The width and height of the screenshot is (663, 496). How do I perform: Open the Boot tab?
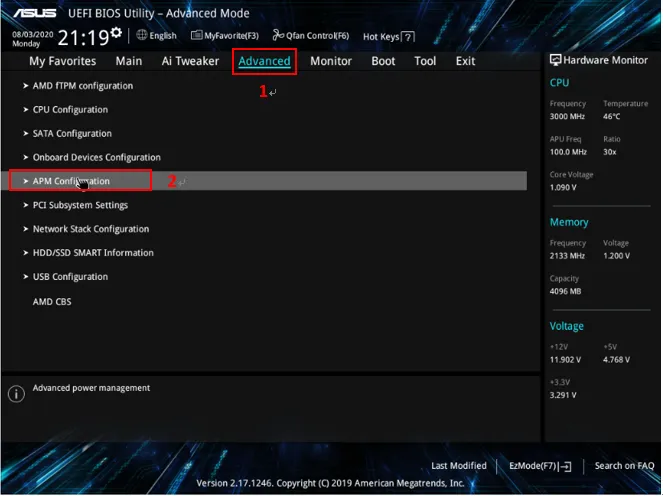(384, 61)
